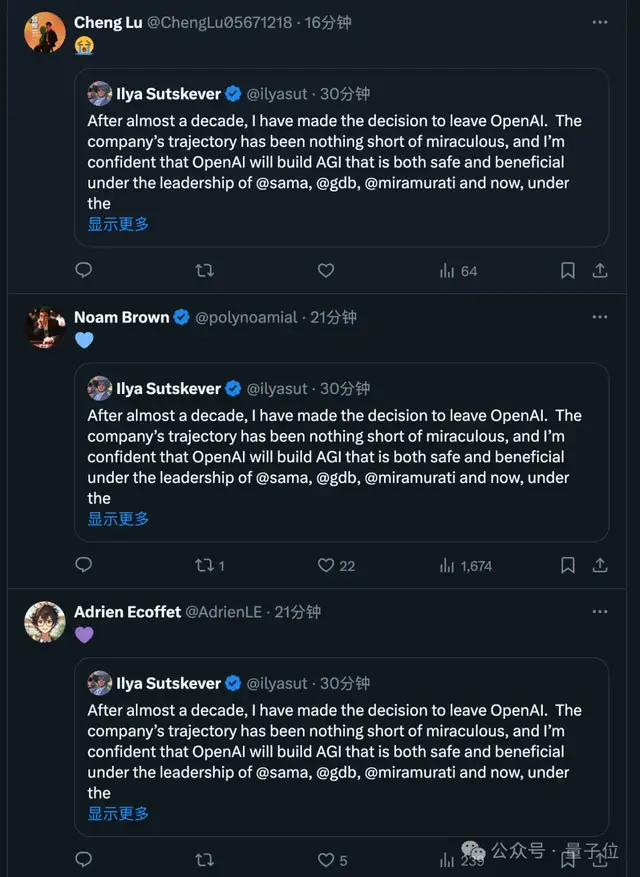Open more options on Adrien Ecoffet's tweet
The image size is (640, 877).
point(599,612)
